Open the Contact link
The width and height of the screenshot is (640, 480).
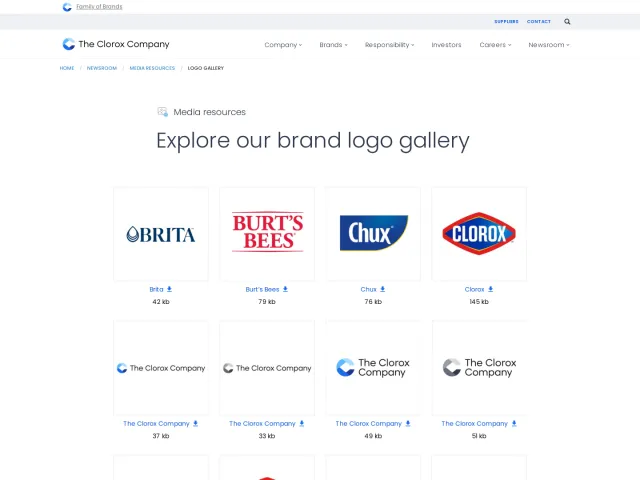click(539, 22)
